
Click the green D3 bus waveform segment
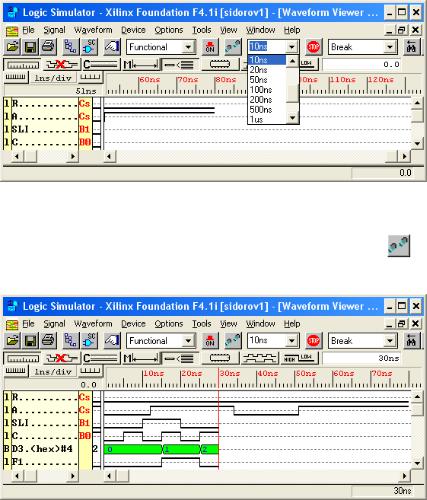point(161,449)
